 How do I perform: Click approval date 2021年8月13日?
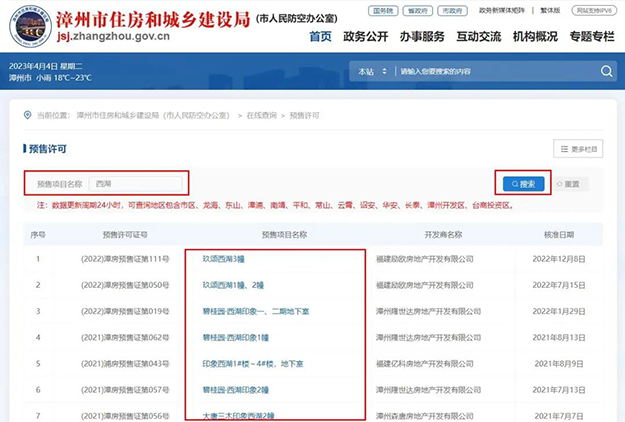[x=559, y=338]
